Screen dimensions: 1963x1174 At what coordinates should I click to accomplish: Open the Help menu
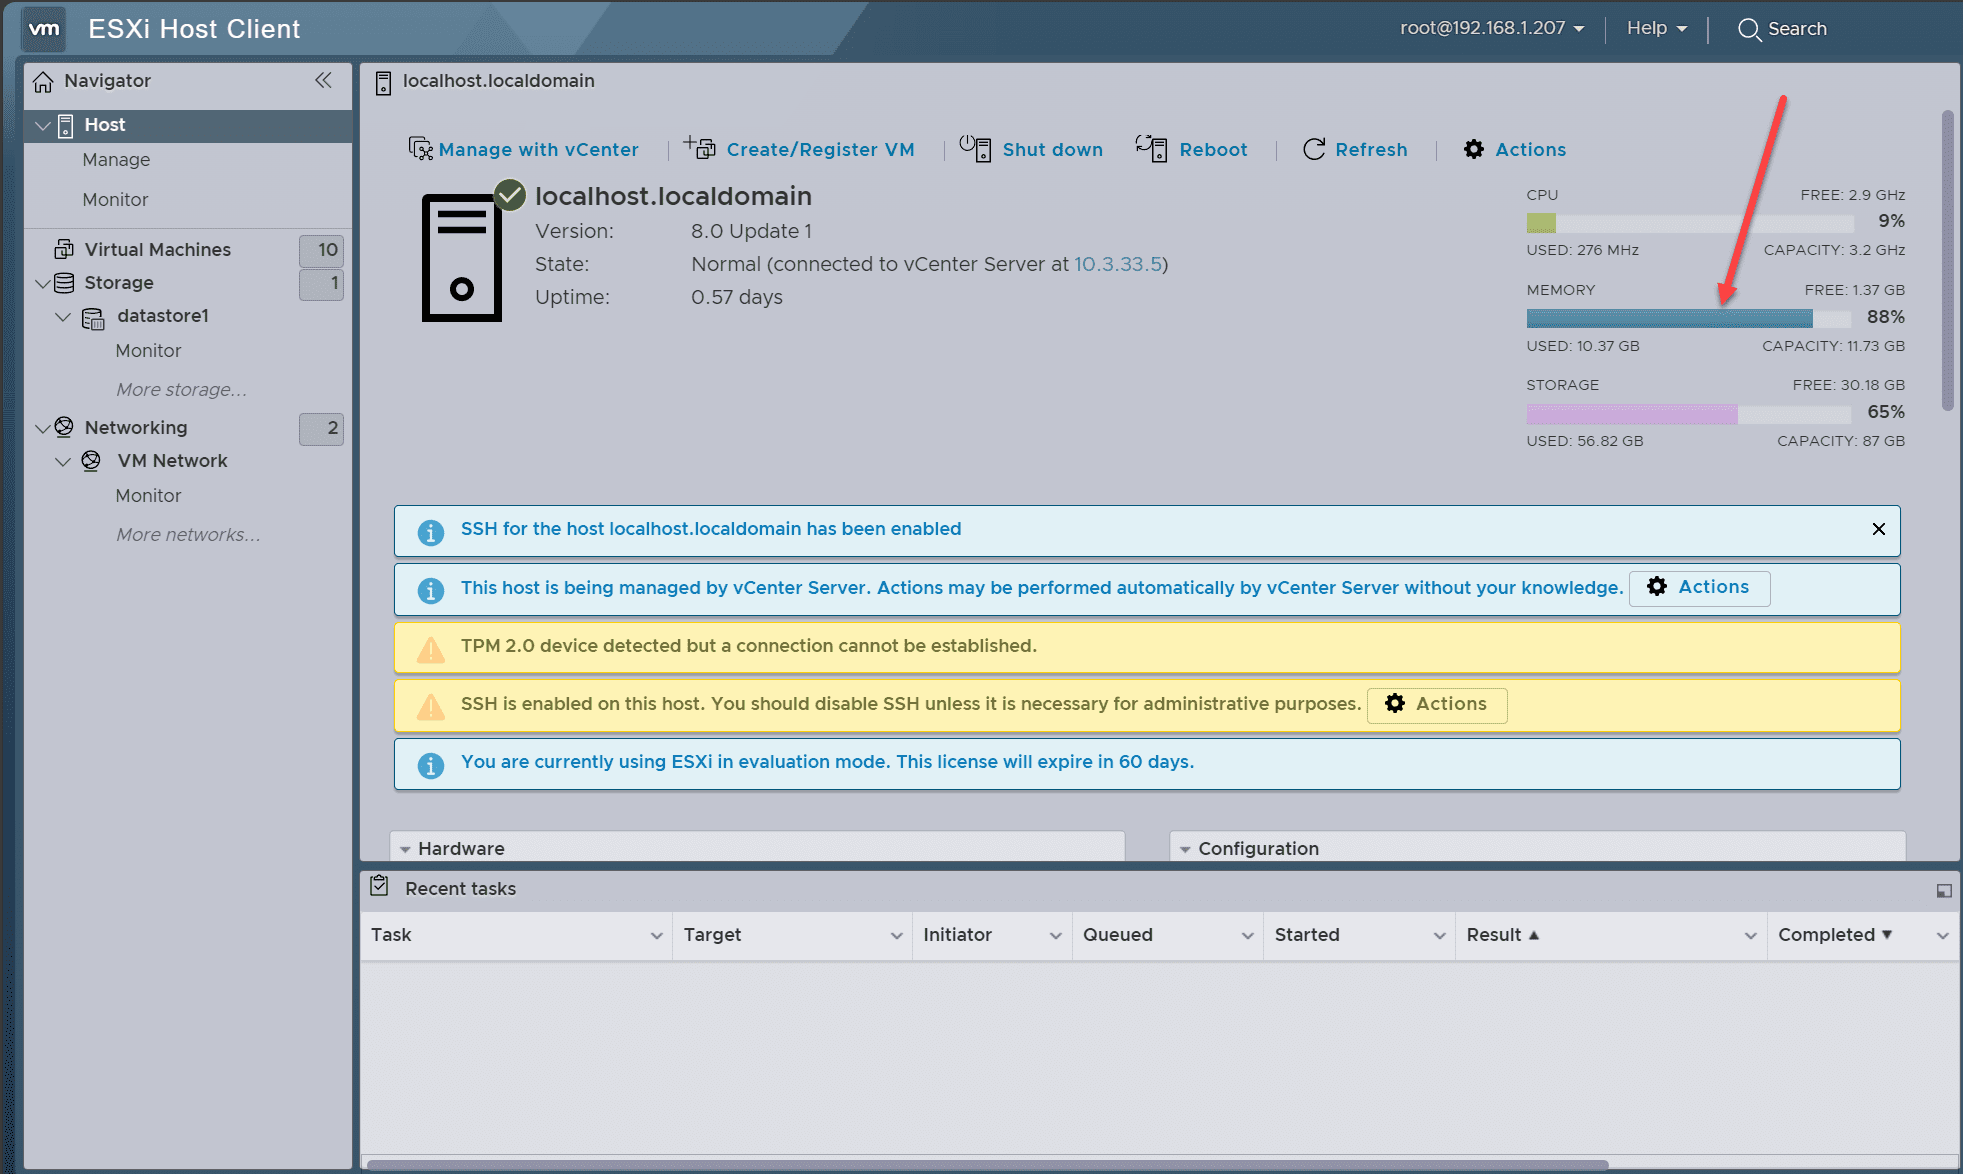point(1656,28)
